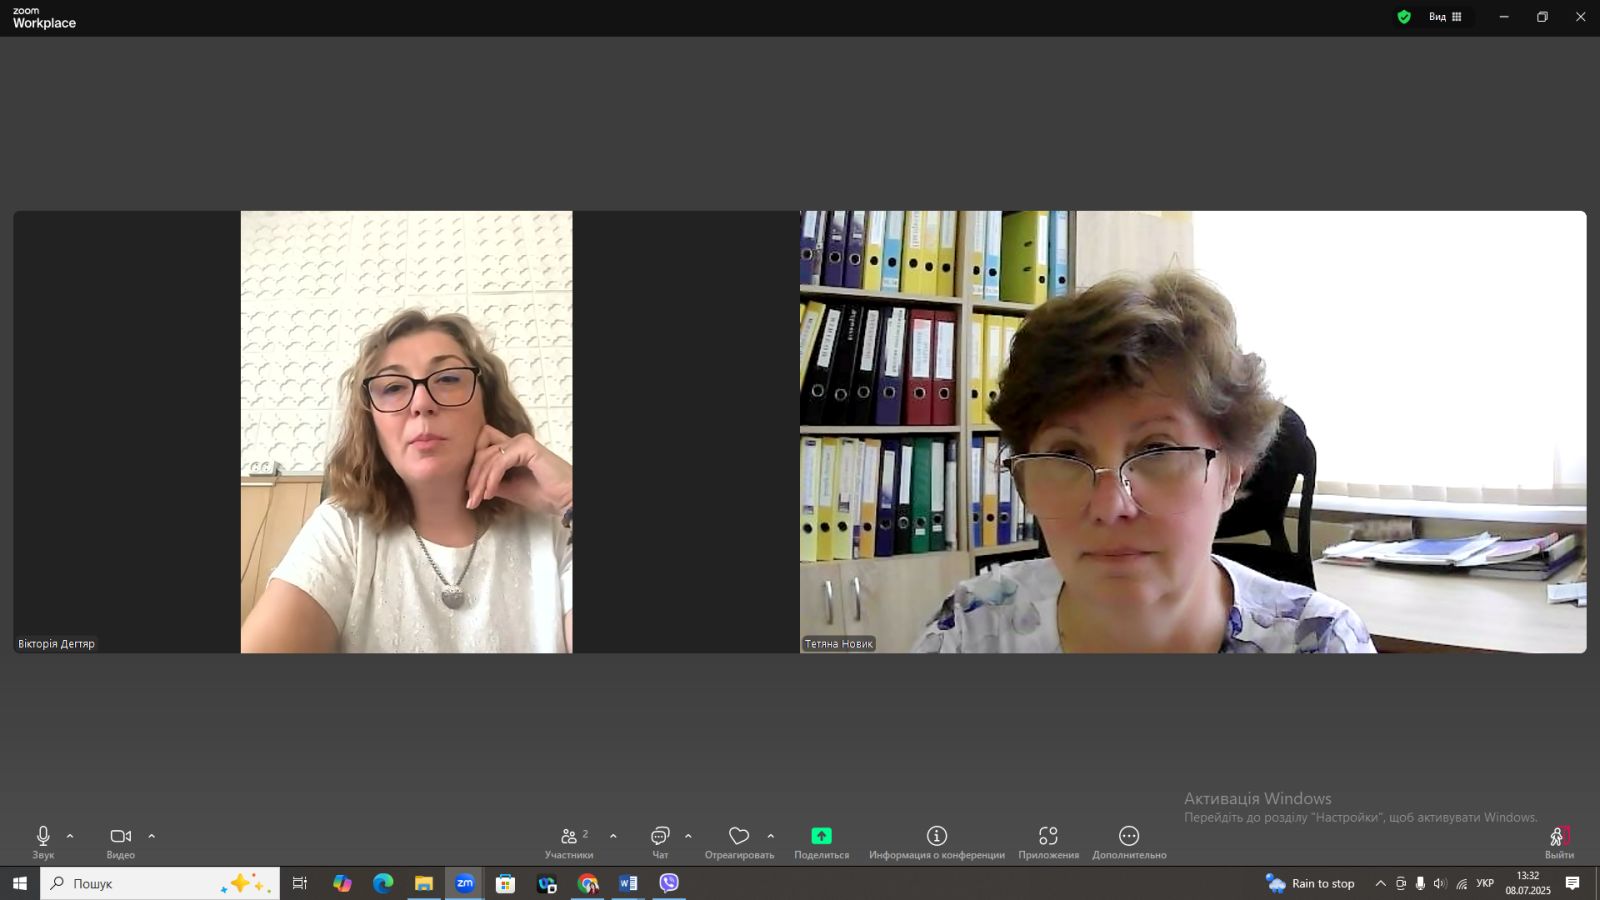This screenshot has height=900, width=1600.
Task: Select the Вікторія Дегтяр video tile
Action: [406, 432]
